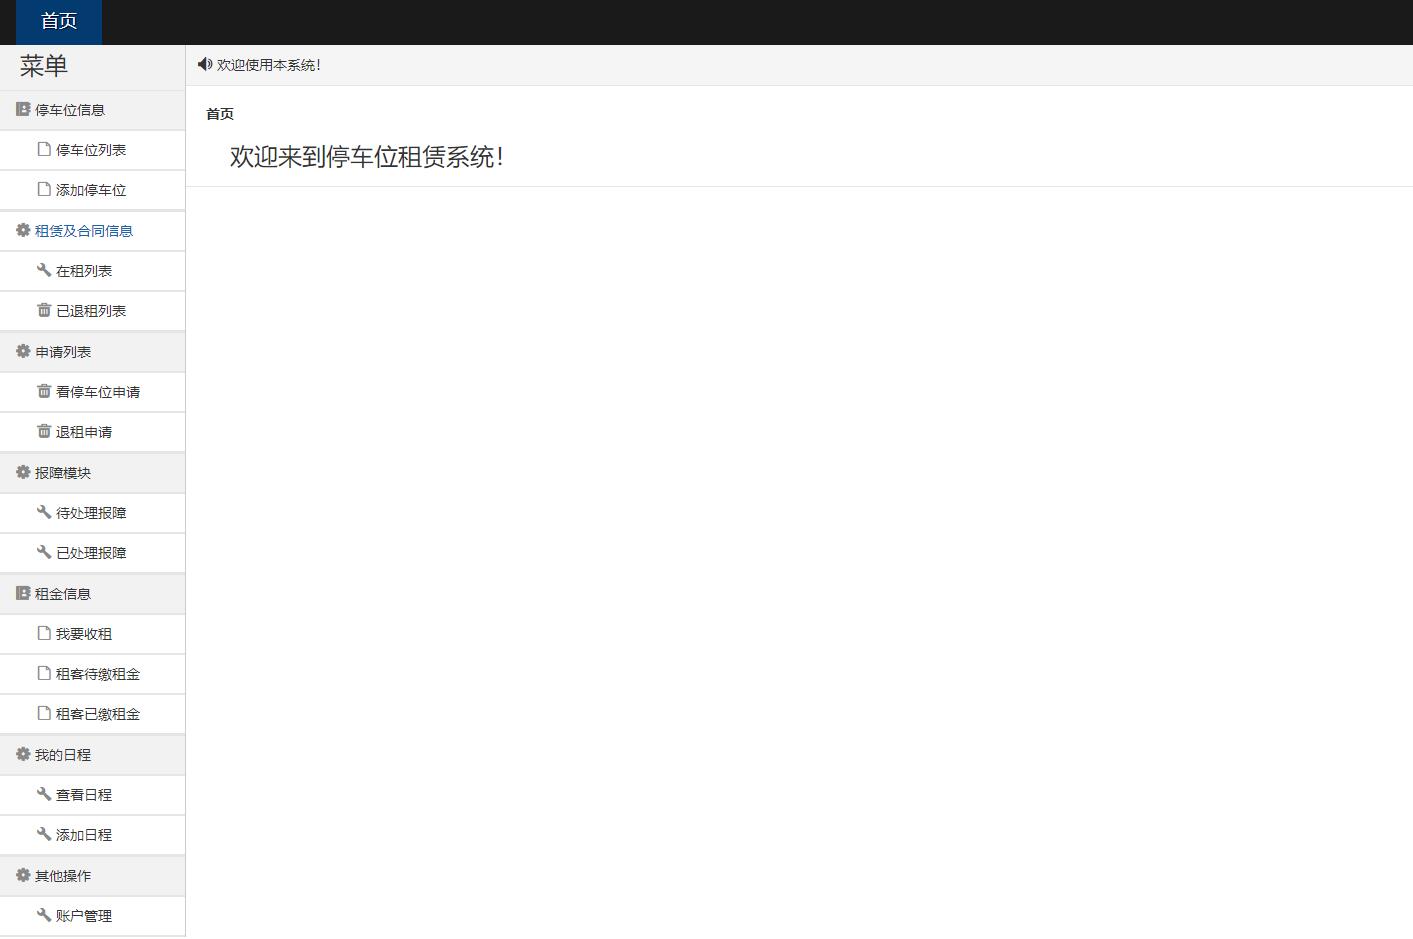Open the 首页 tab in top bar
Screen dimensions: 1413x939
59,22
